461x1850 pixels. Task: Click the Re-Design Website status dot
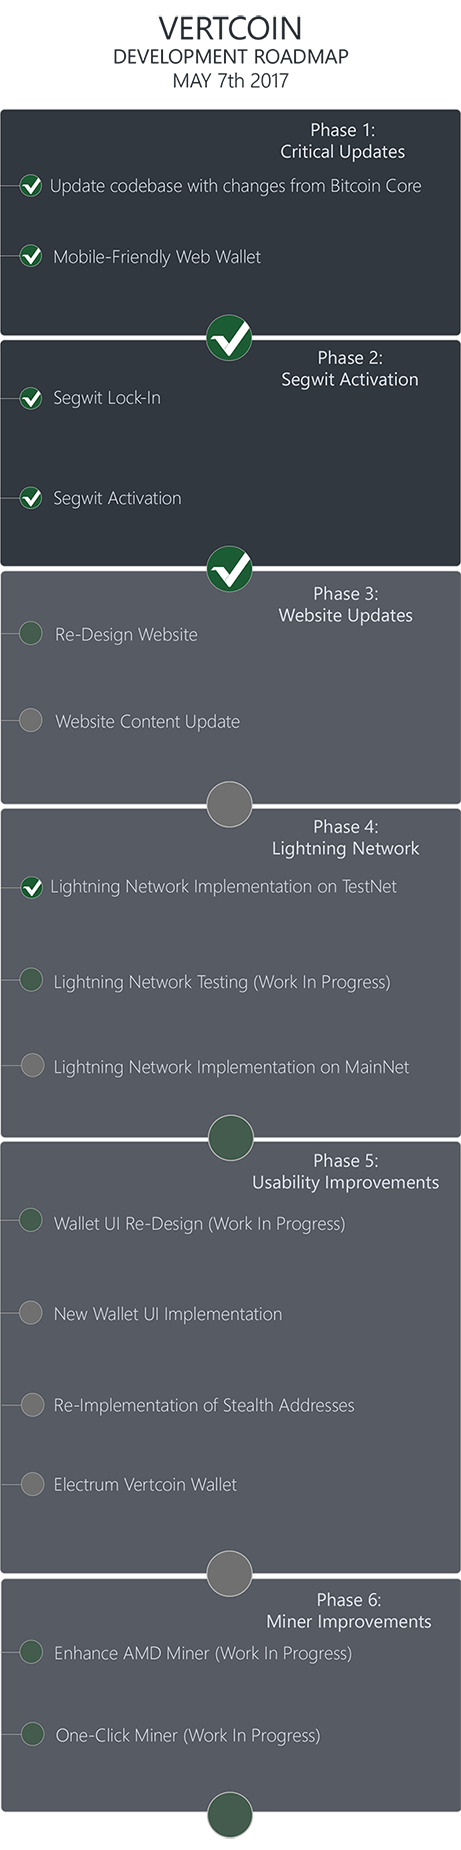click(31, 633)
